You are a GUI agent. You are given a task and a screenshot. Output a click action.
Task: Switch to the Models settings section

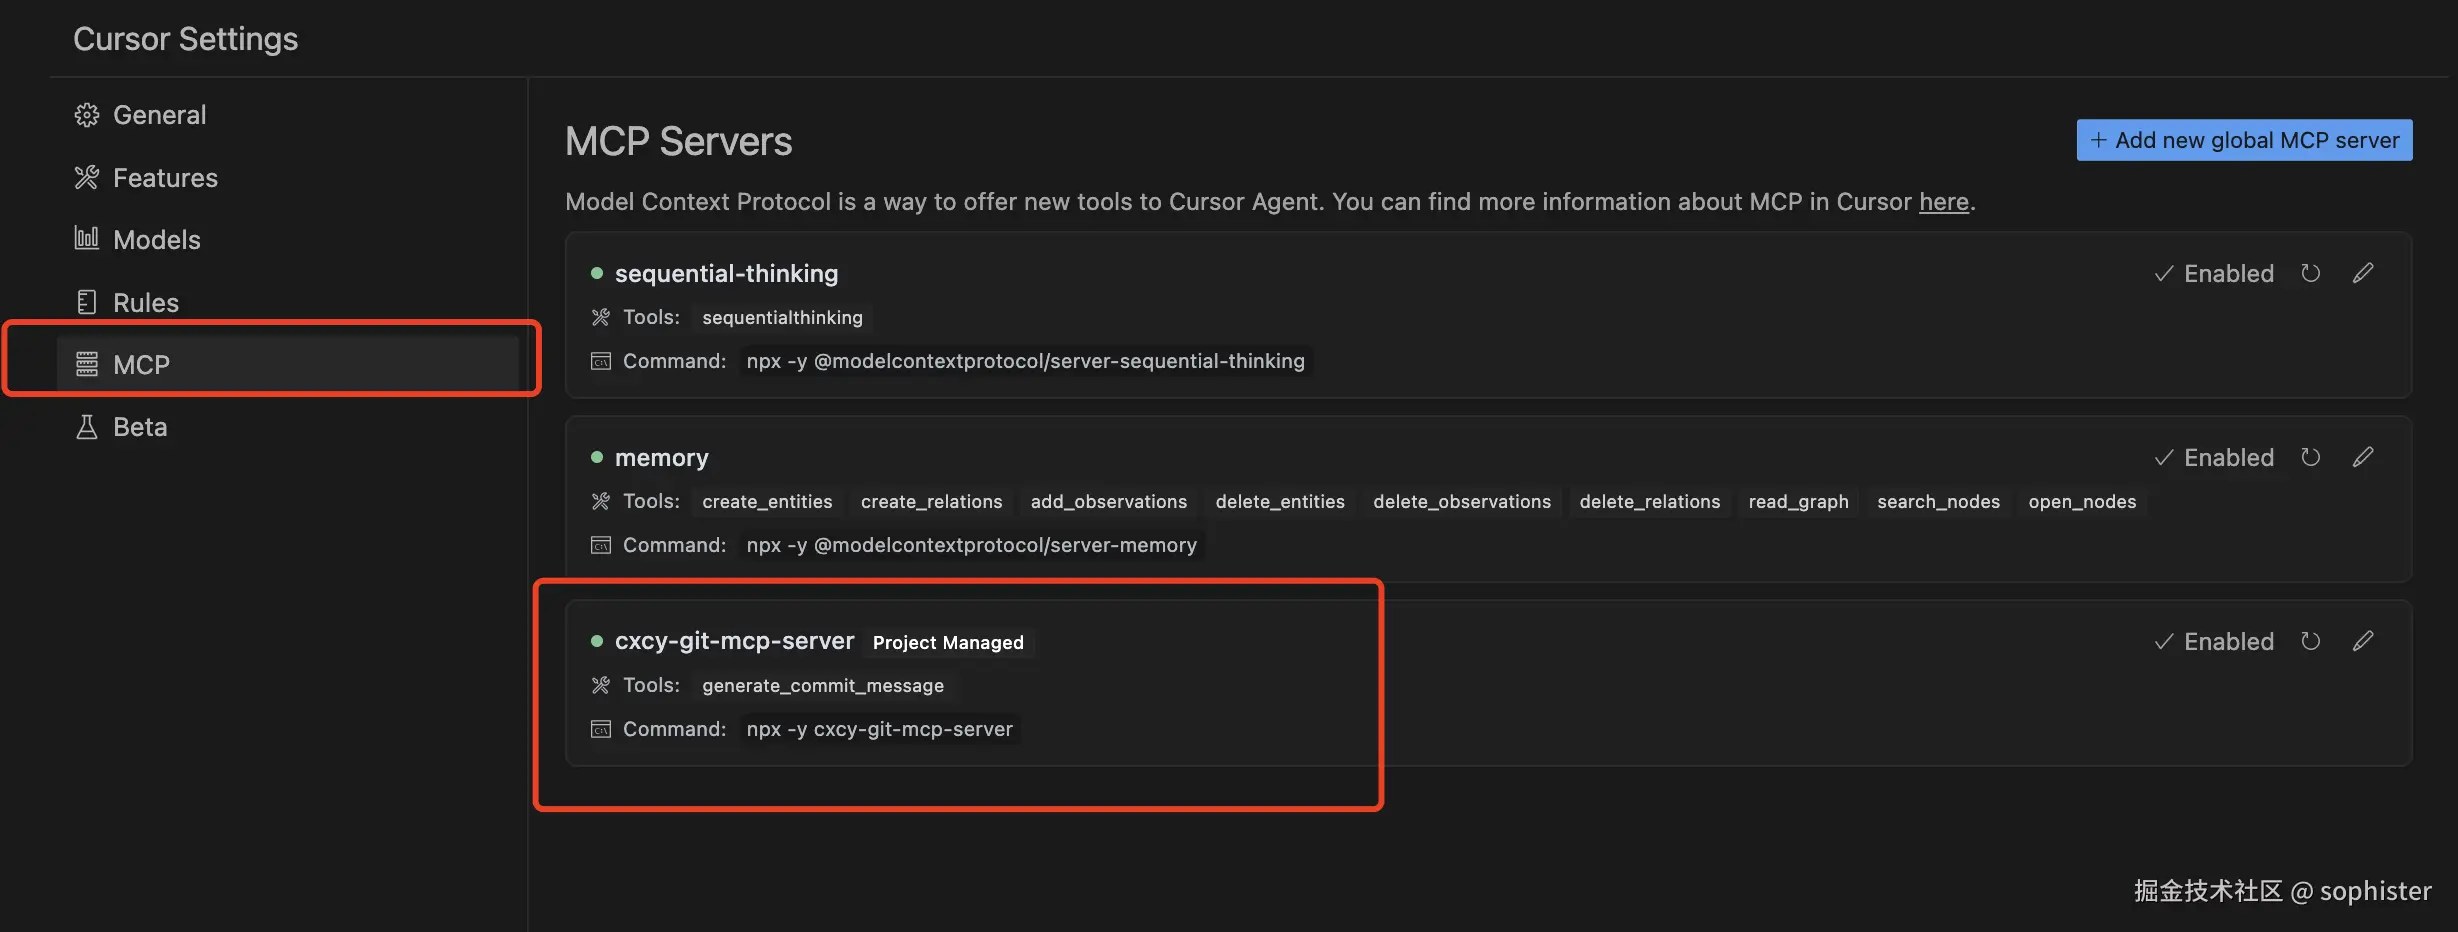point(288,240)
